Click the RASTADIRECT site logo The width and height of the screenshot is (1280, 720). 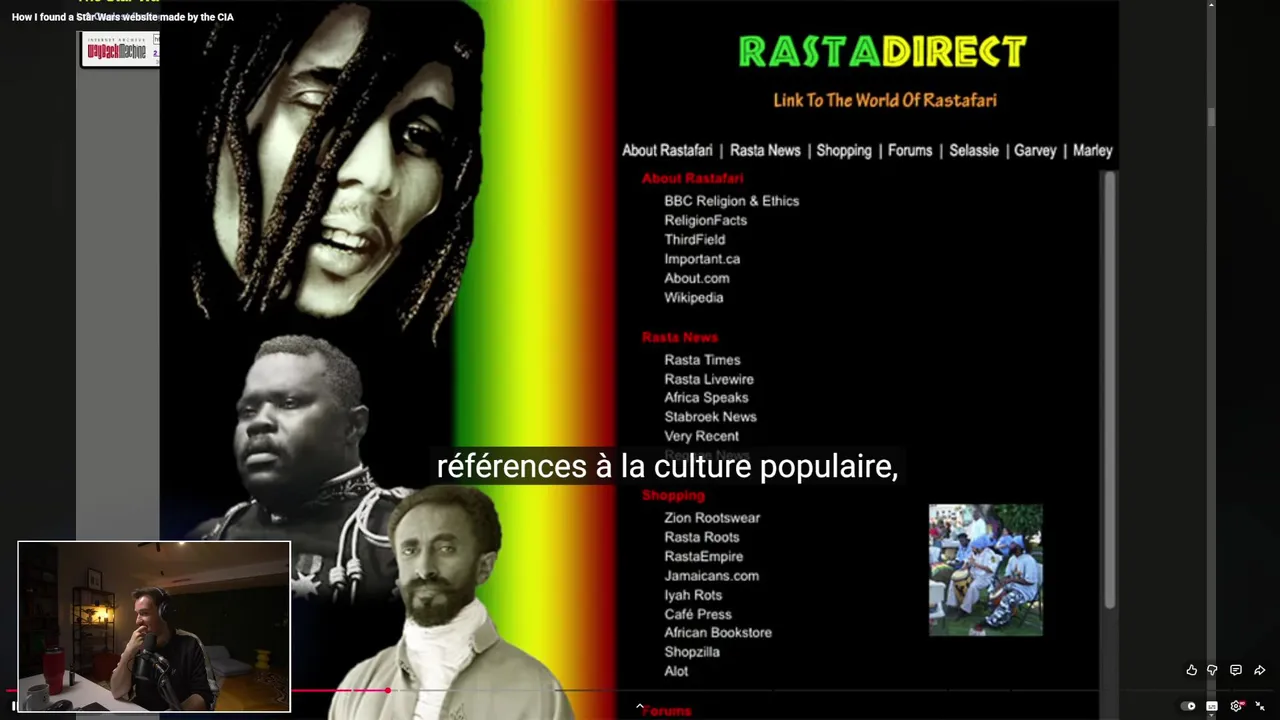883,52
